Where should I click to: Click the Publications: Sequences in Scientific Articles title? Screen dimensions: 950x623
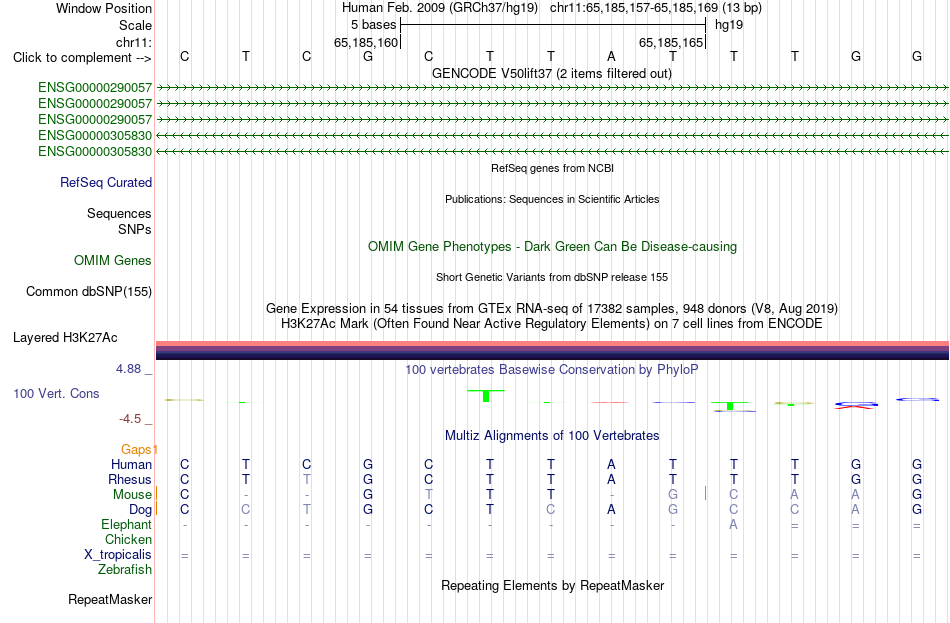(x=552, y=199)
